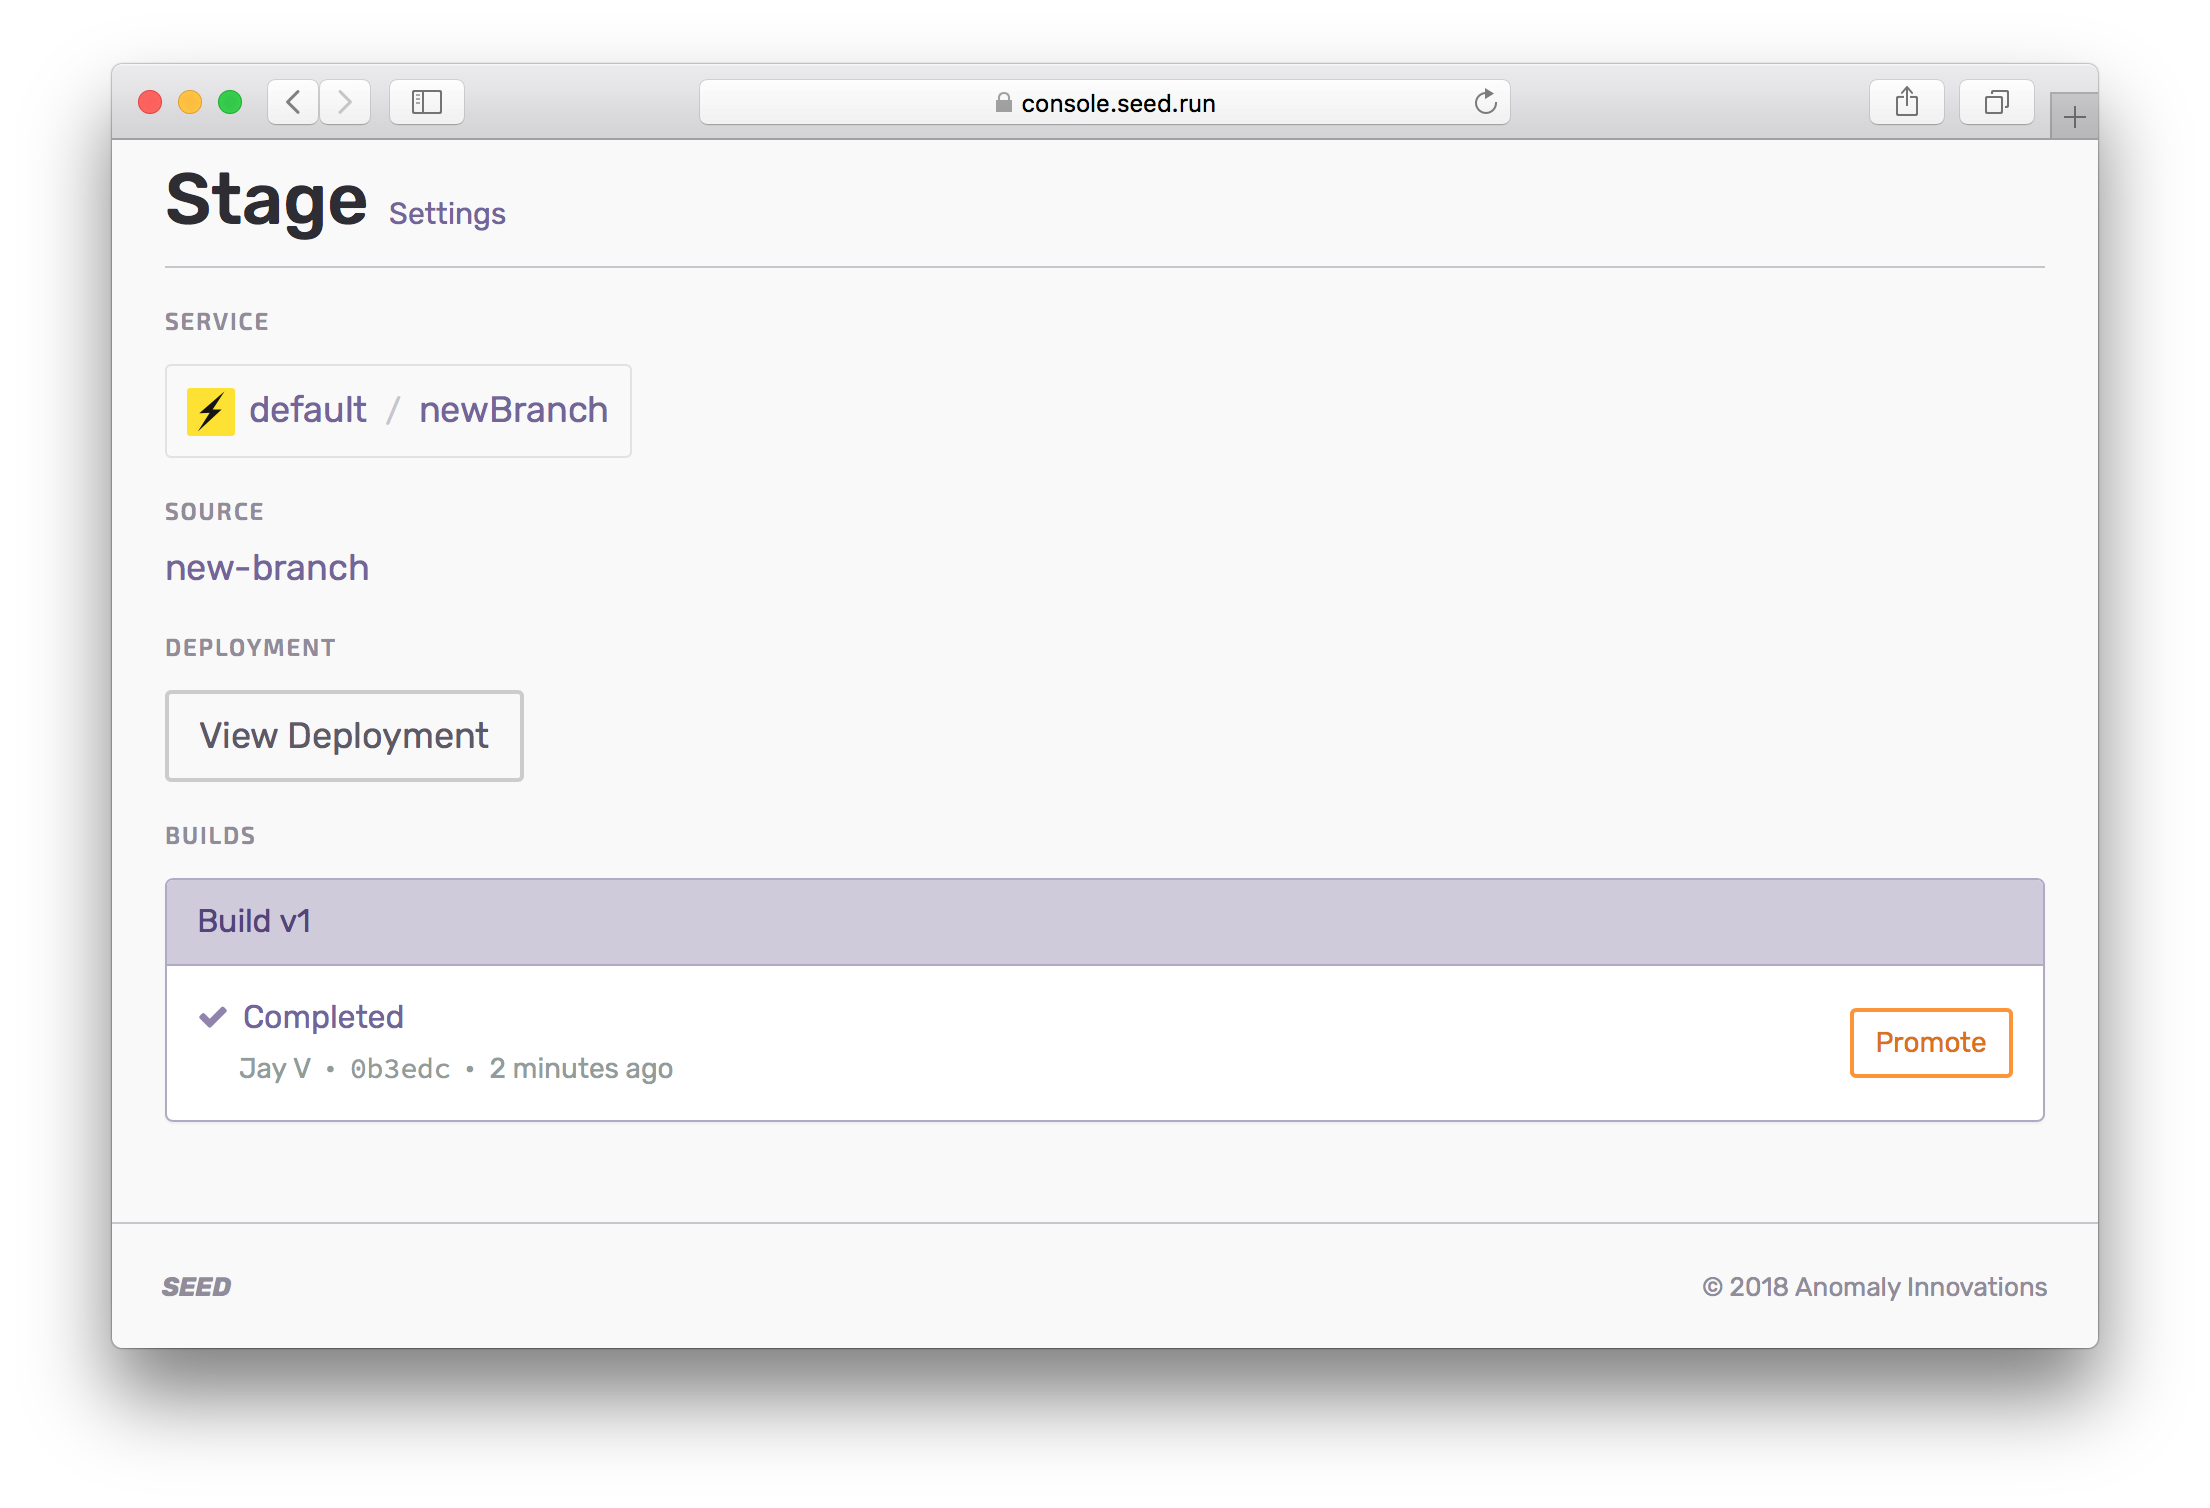
Task: Reload page with the refresh icon
Action: (x=1485, y=102)
